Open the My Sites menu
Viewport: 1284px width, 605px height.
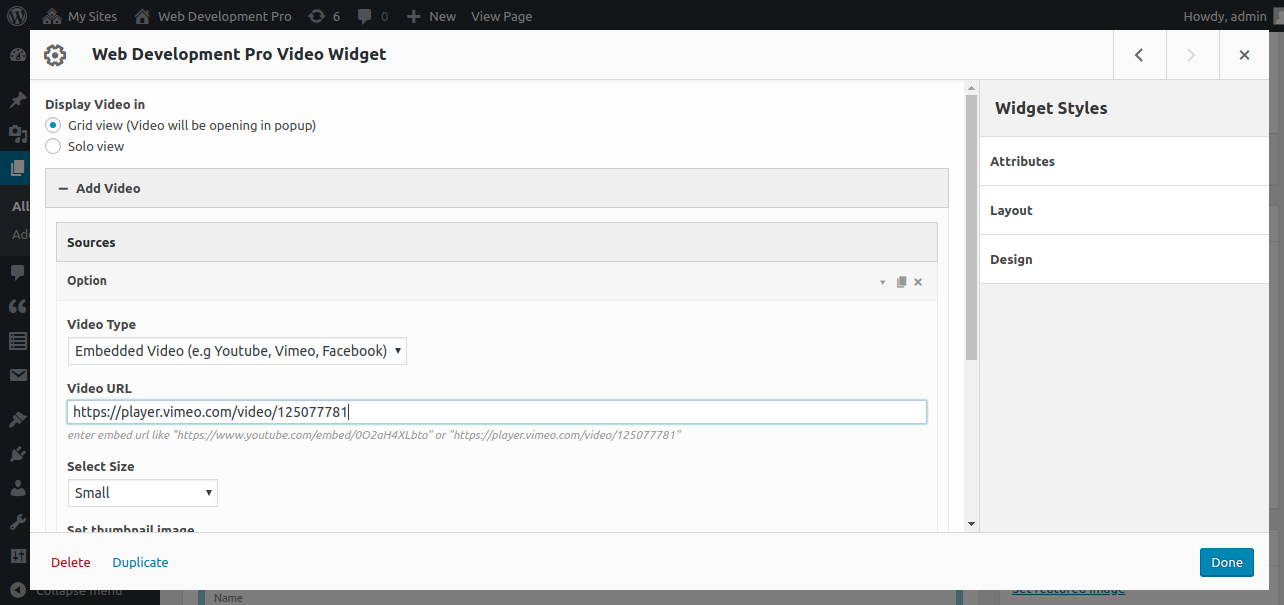click(x=80, y=16)
